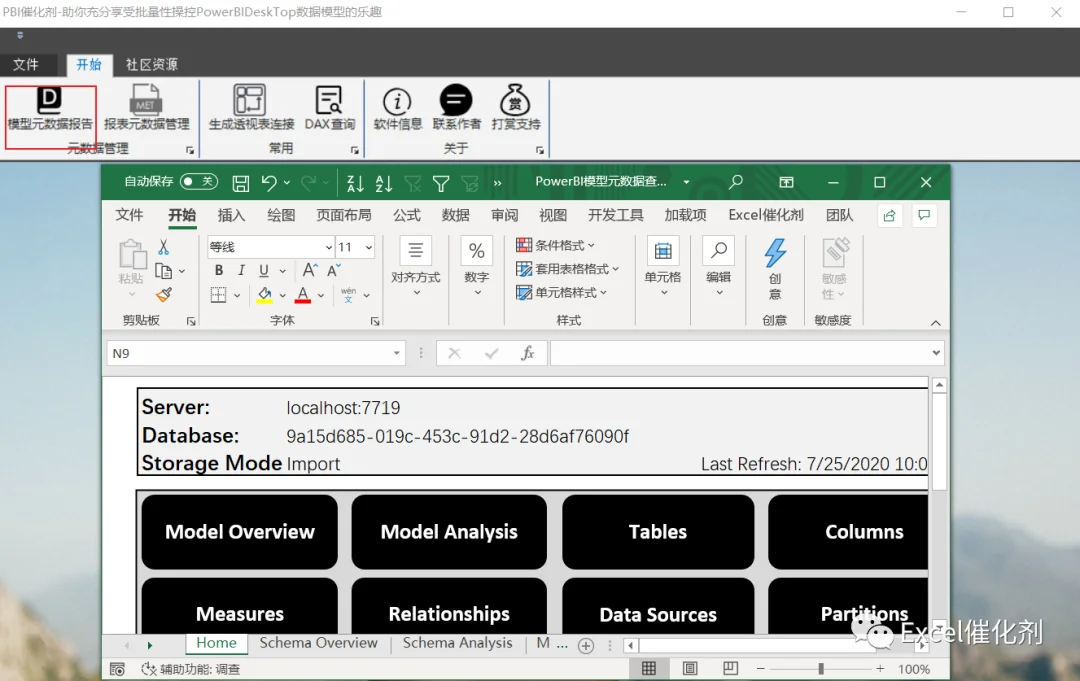Switch to 社区资源 tab
1080x681 pixels.
tap(152, 65)
